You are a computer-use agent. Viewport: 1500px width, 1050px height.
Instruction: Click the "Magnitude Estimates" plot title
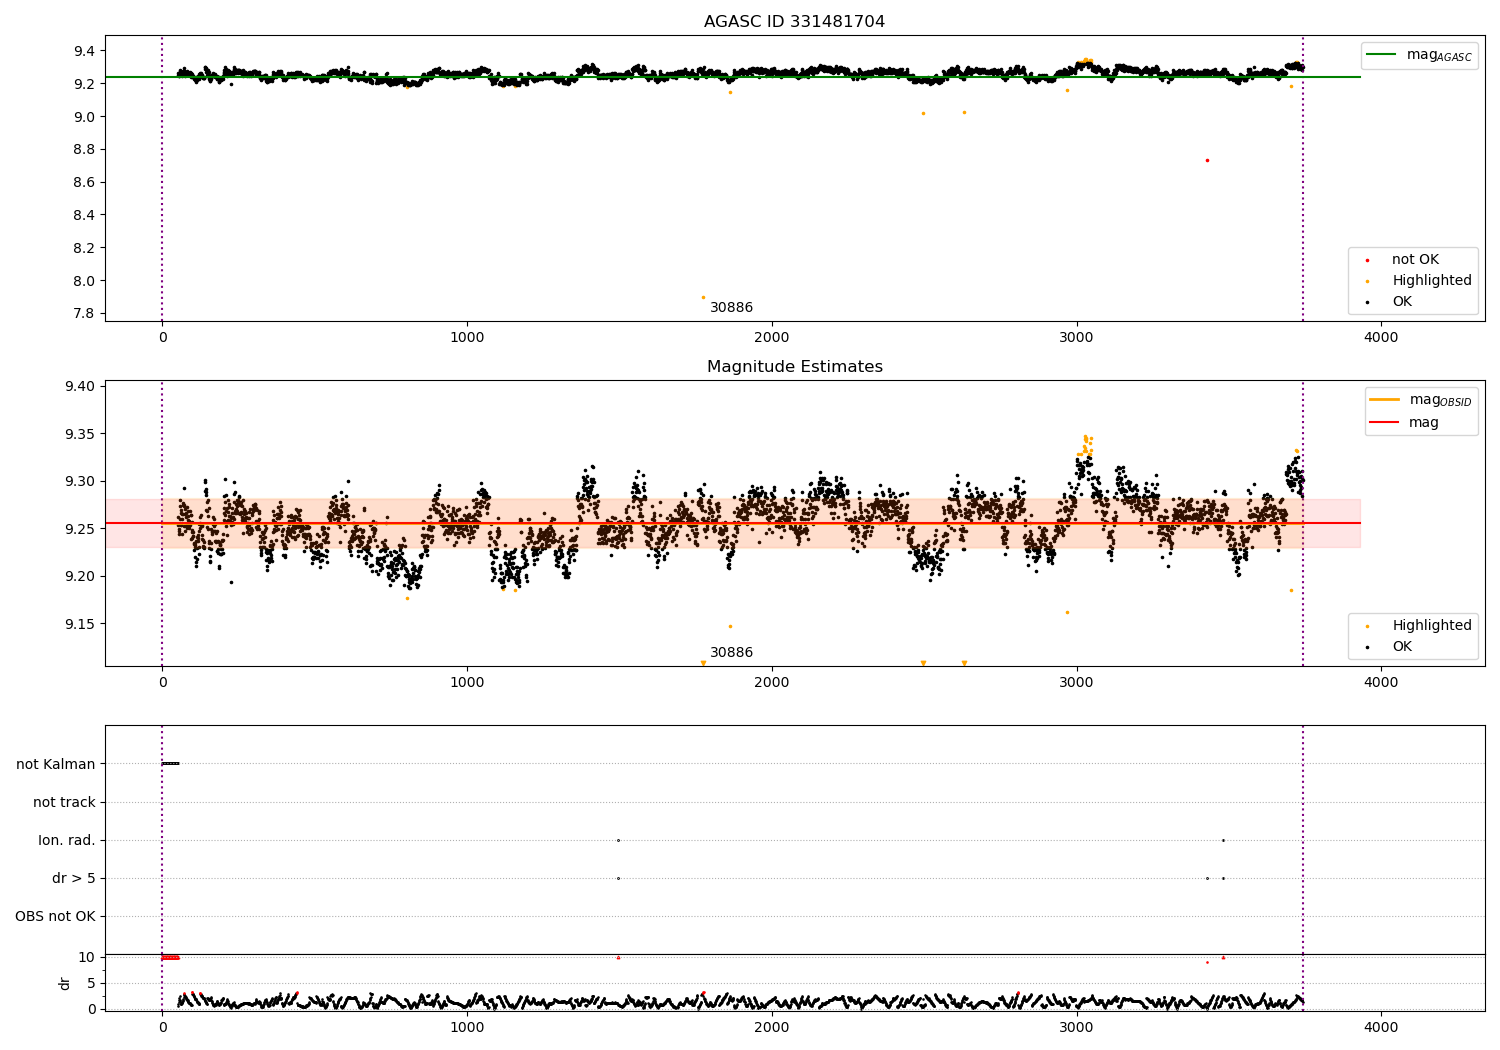(794, 367)
